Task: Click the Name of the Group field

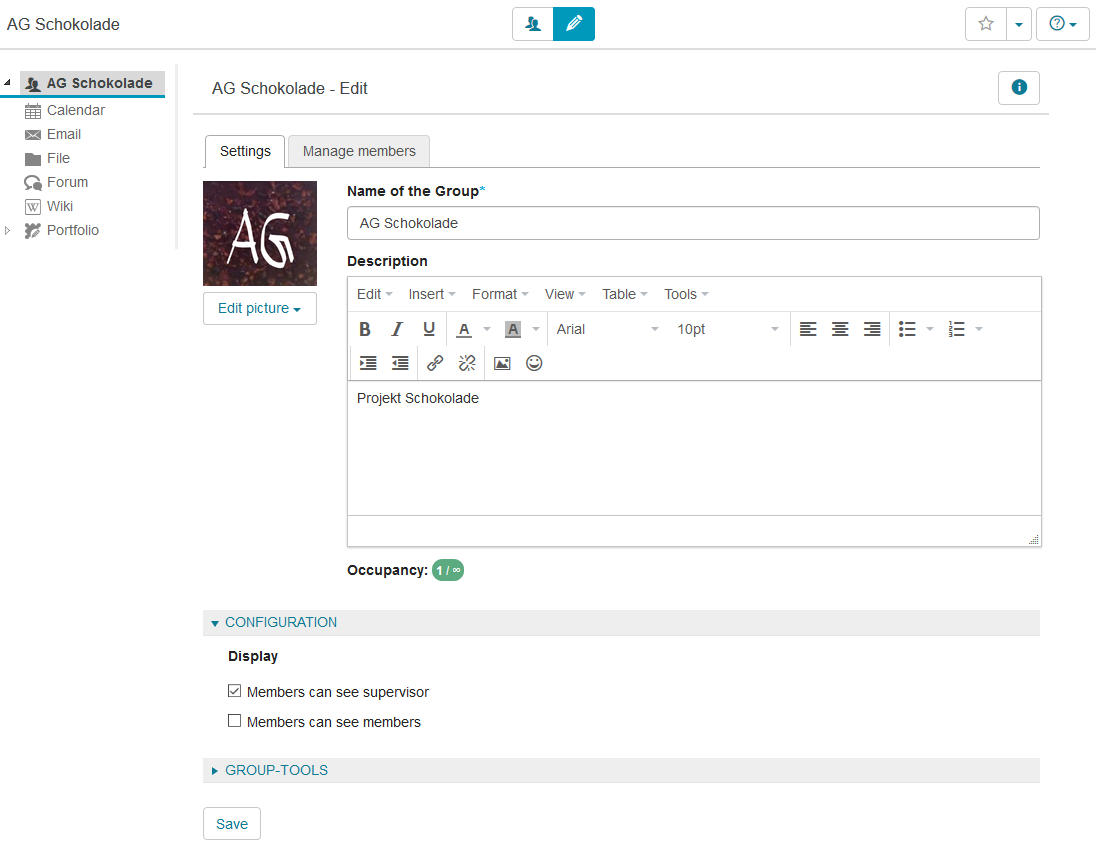Action: (692, 223)
